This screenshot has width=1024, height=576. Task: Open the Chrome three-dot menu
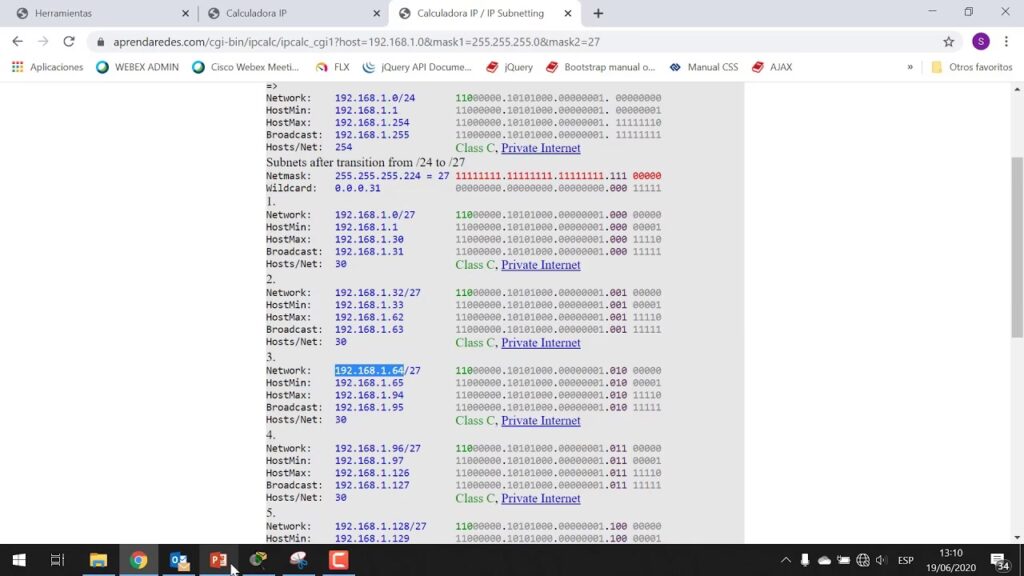pyautogui.click(x=1008, y=42)
